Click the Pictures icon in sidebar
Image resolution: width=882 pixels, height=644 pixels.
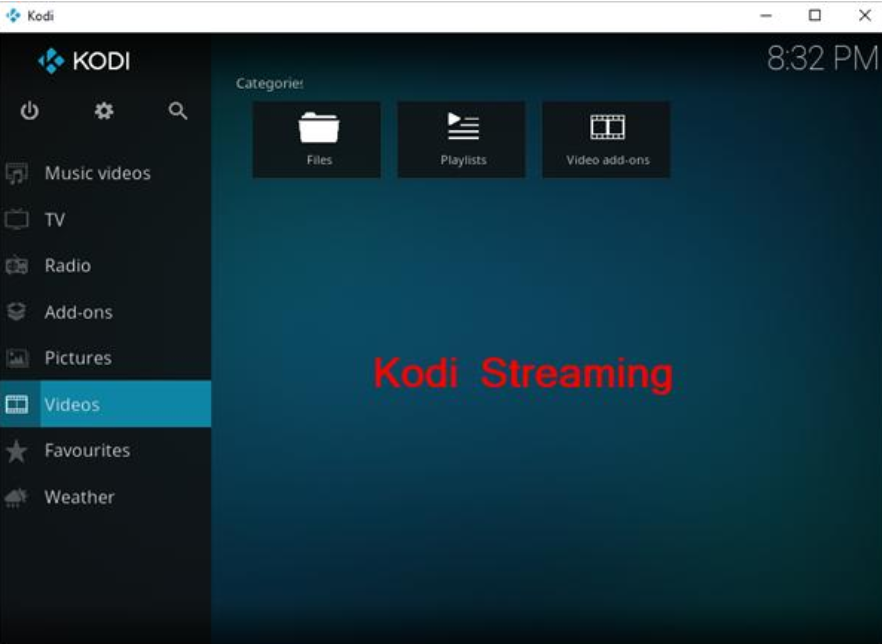(x=17, y=358)
